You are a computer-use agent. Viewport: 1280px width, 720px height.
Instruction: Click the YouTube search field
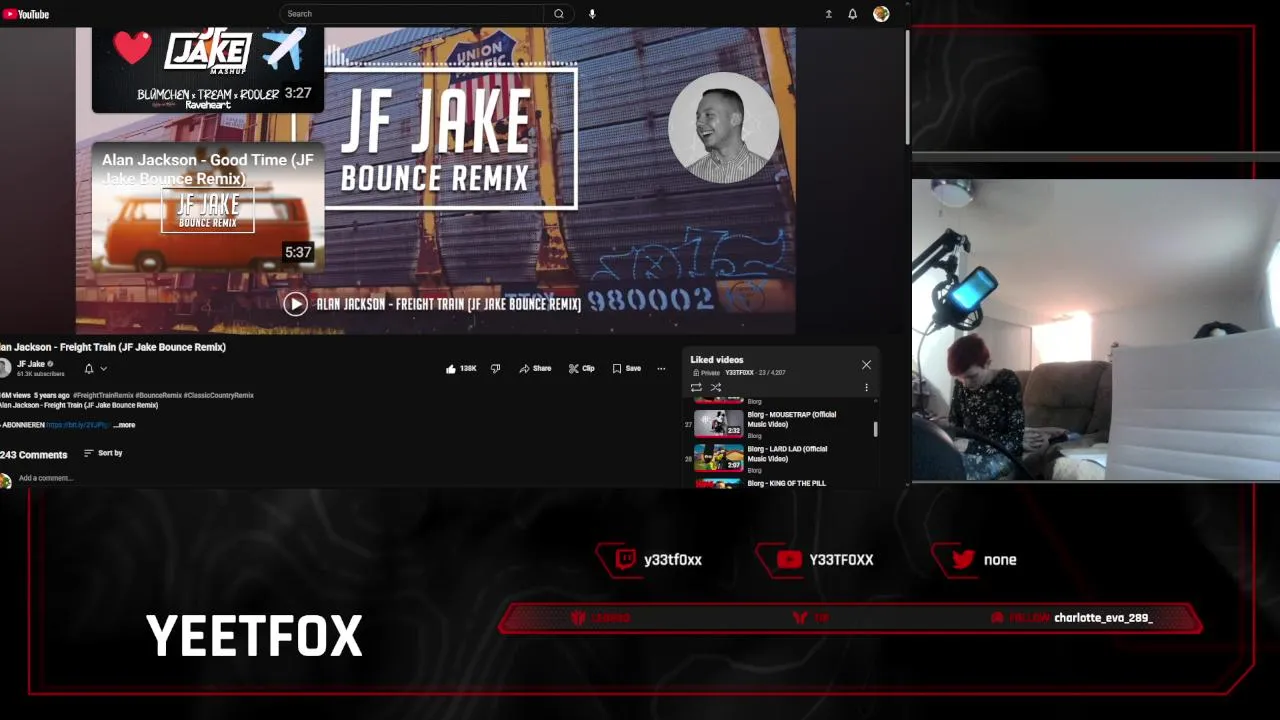[413, 14]
